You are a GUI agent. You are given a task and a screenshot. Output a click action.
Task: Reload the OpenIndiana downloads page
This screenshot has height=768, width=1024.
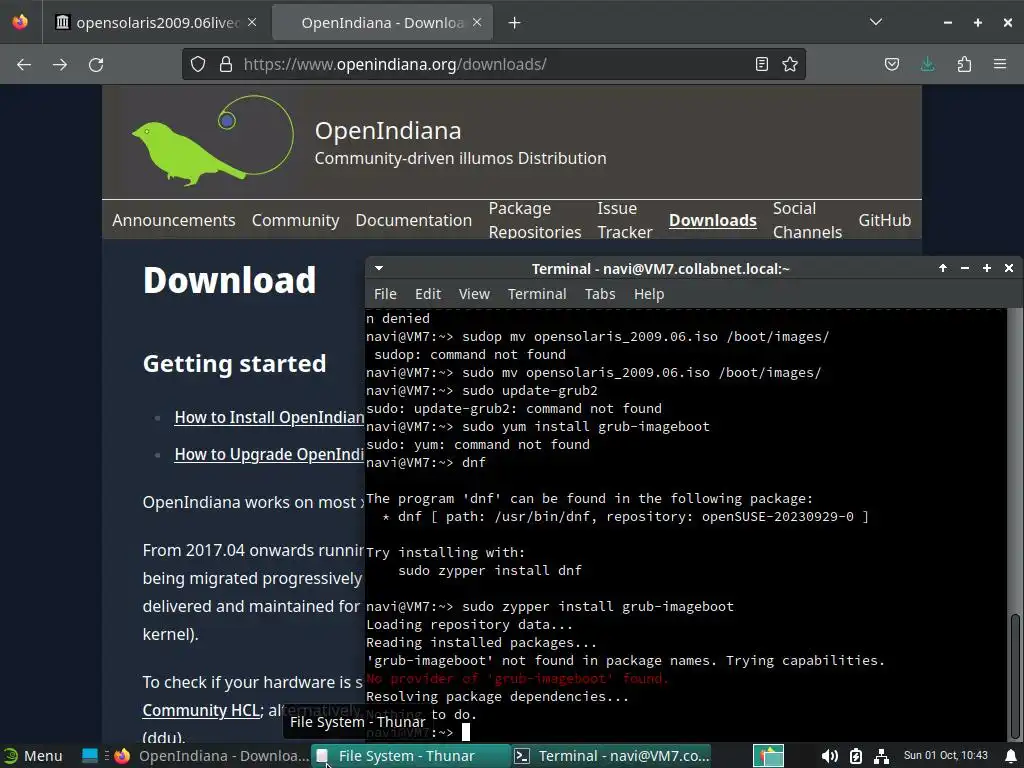(96, 65)
